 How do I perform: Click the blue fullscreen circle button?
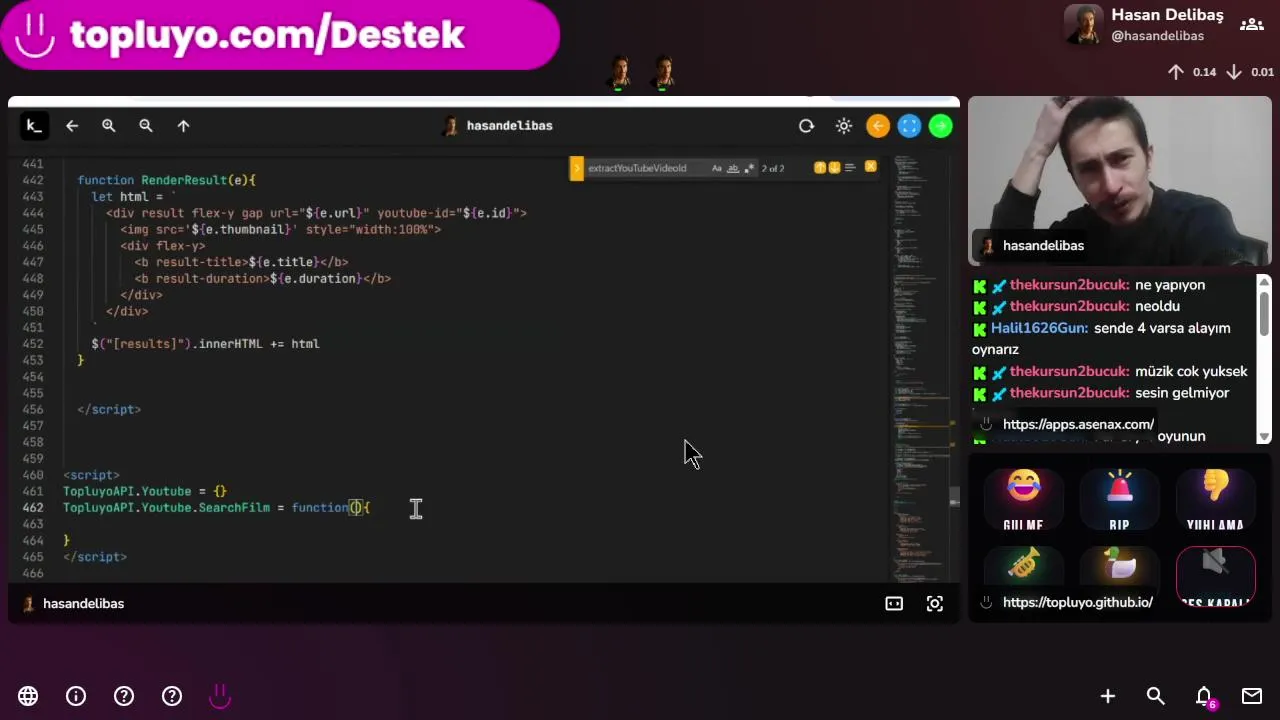(909, 126)
